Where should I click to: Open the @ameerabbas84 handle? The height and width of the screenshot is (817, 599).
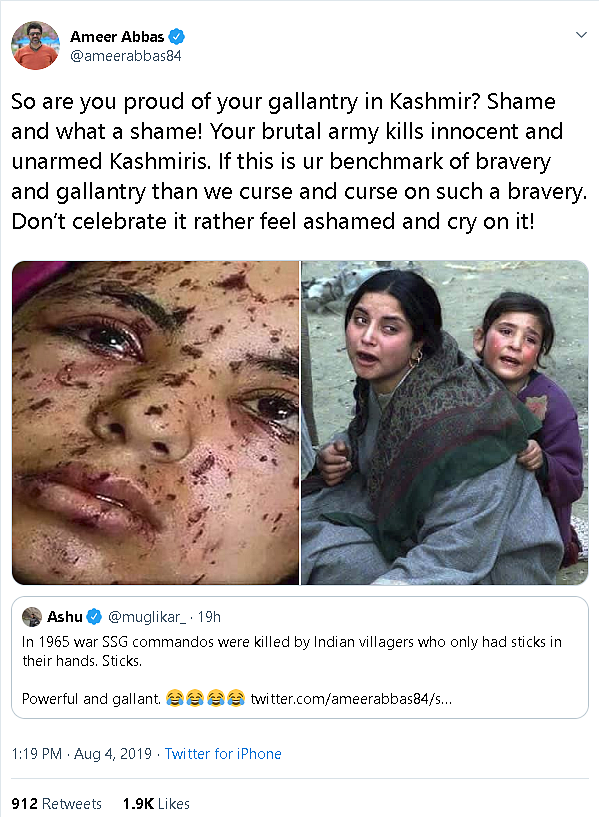(126, 56)
